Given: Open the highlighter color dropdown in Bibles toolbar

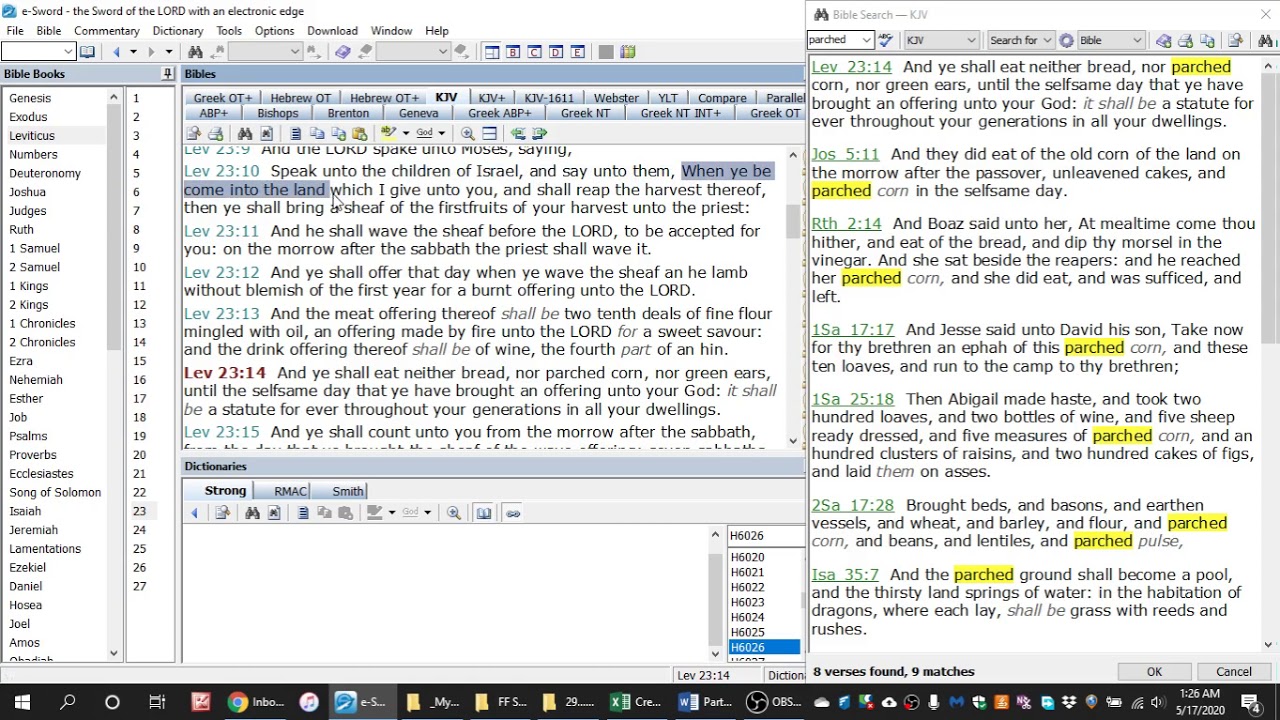Looking at the screenshot, I should (405, 134).
